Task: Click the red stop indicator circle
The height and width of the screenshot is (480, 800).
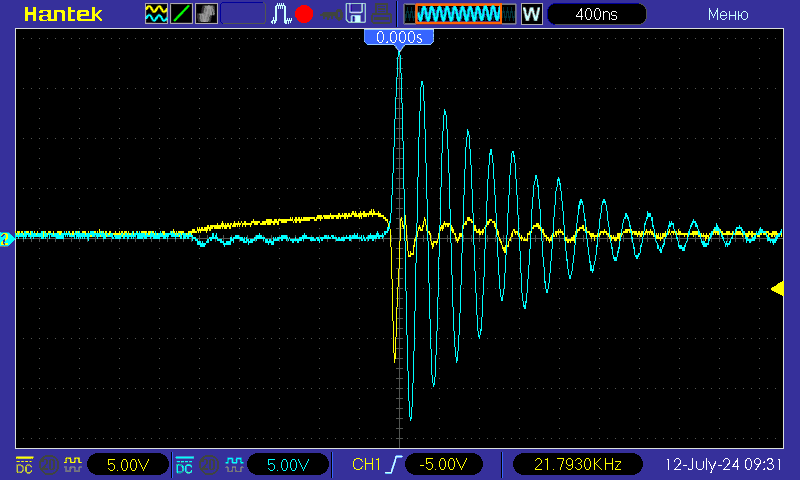Action: pos(304,14)
